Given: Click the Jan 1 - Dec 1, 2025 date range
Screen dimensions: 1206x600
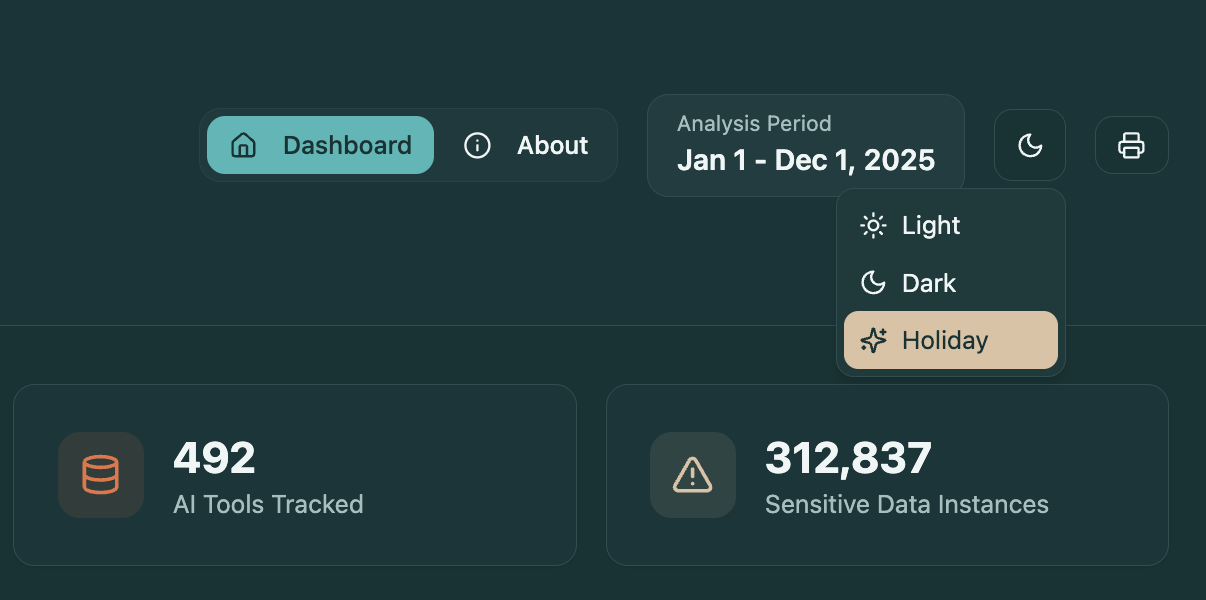Looking at the screenshot, I should tap(806, 160).
